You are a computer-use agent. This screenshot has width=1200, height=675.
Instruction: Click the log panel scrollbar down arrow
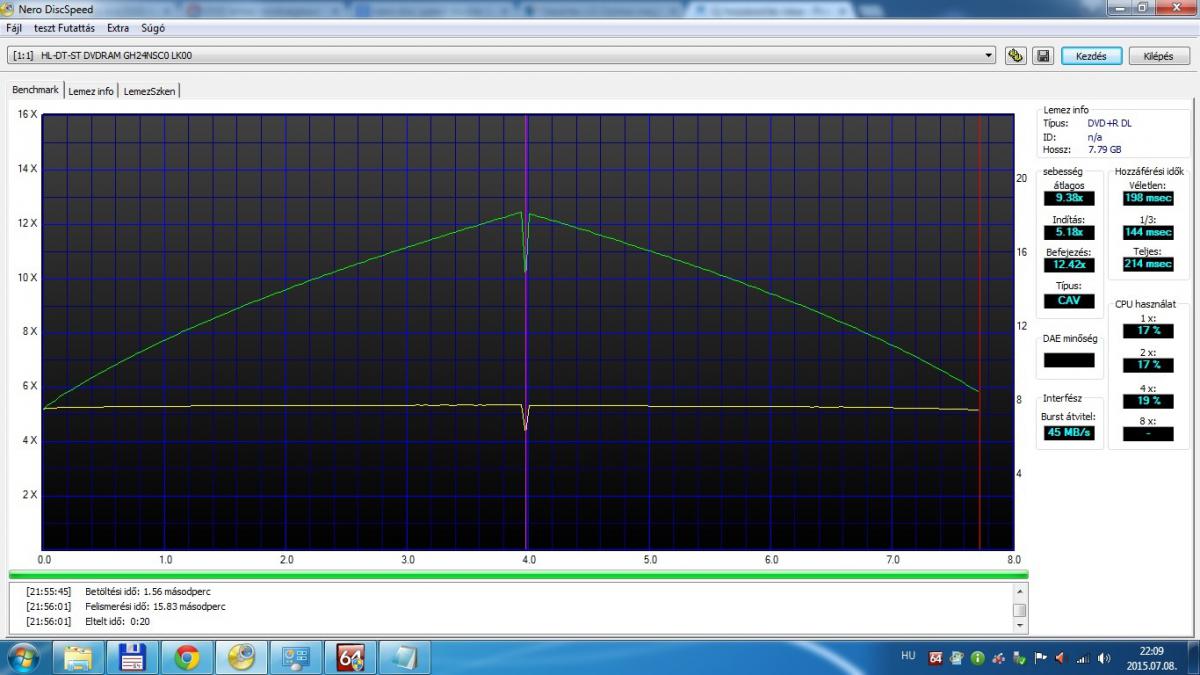tap(1019, 626)
